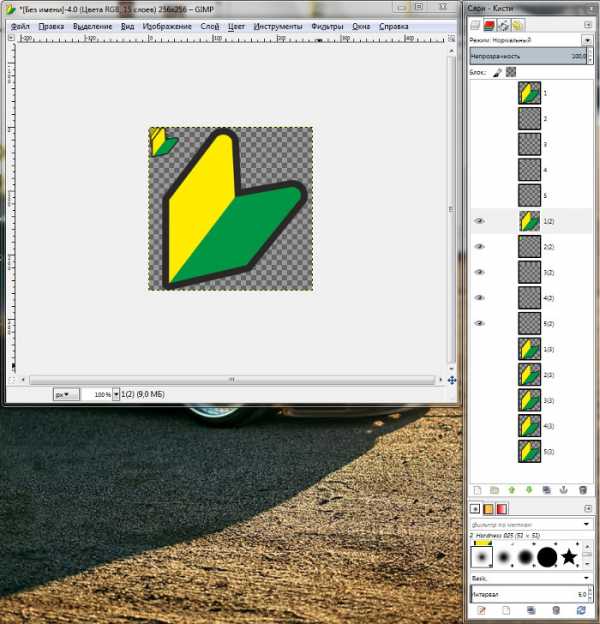Delete the selected brush
The width and height of the screenshot is (600, 624).
click(x=556, y=610)
